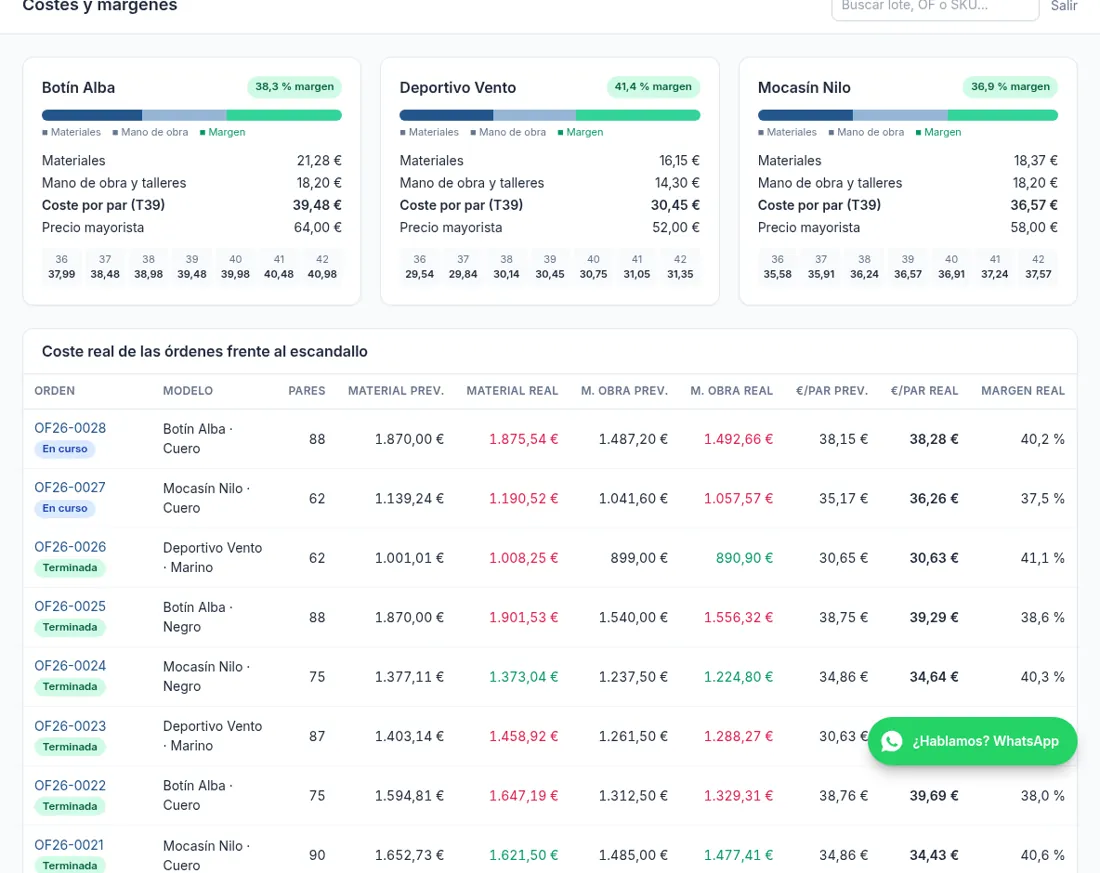Click the '41,4 % margen' badge on Deportivo Vento

pyautogui.click(x=653, y=87)
